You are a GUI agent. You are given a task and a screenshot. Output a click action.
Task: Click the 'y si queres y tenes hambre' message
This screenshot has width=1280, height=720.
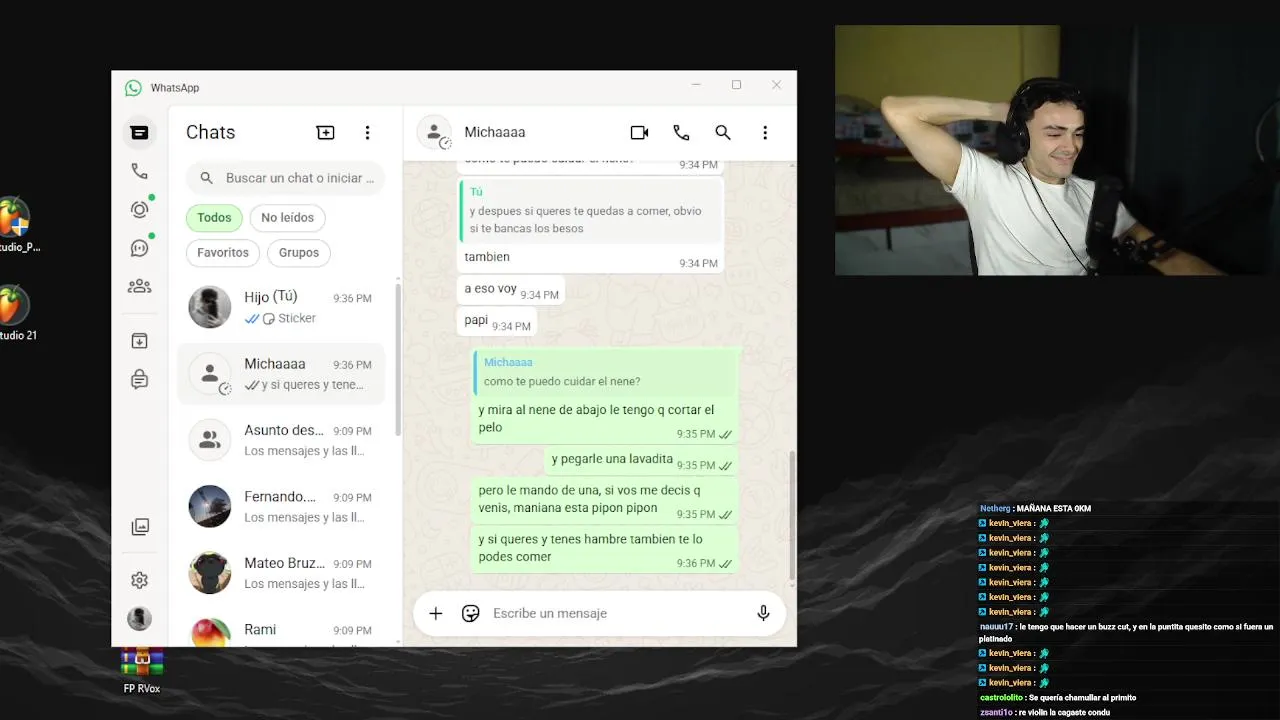pyautogui.click(x=605, y=550)
